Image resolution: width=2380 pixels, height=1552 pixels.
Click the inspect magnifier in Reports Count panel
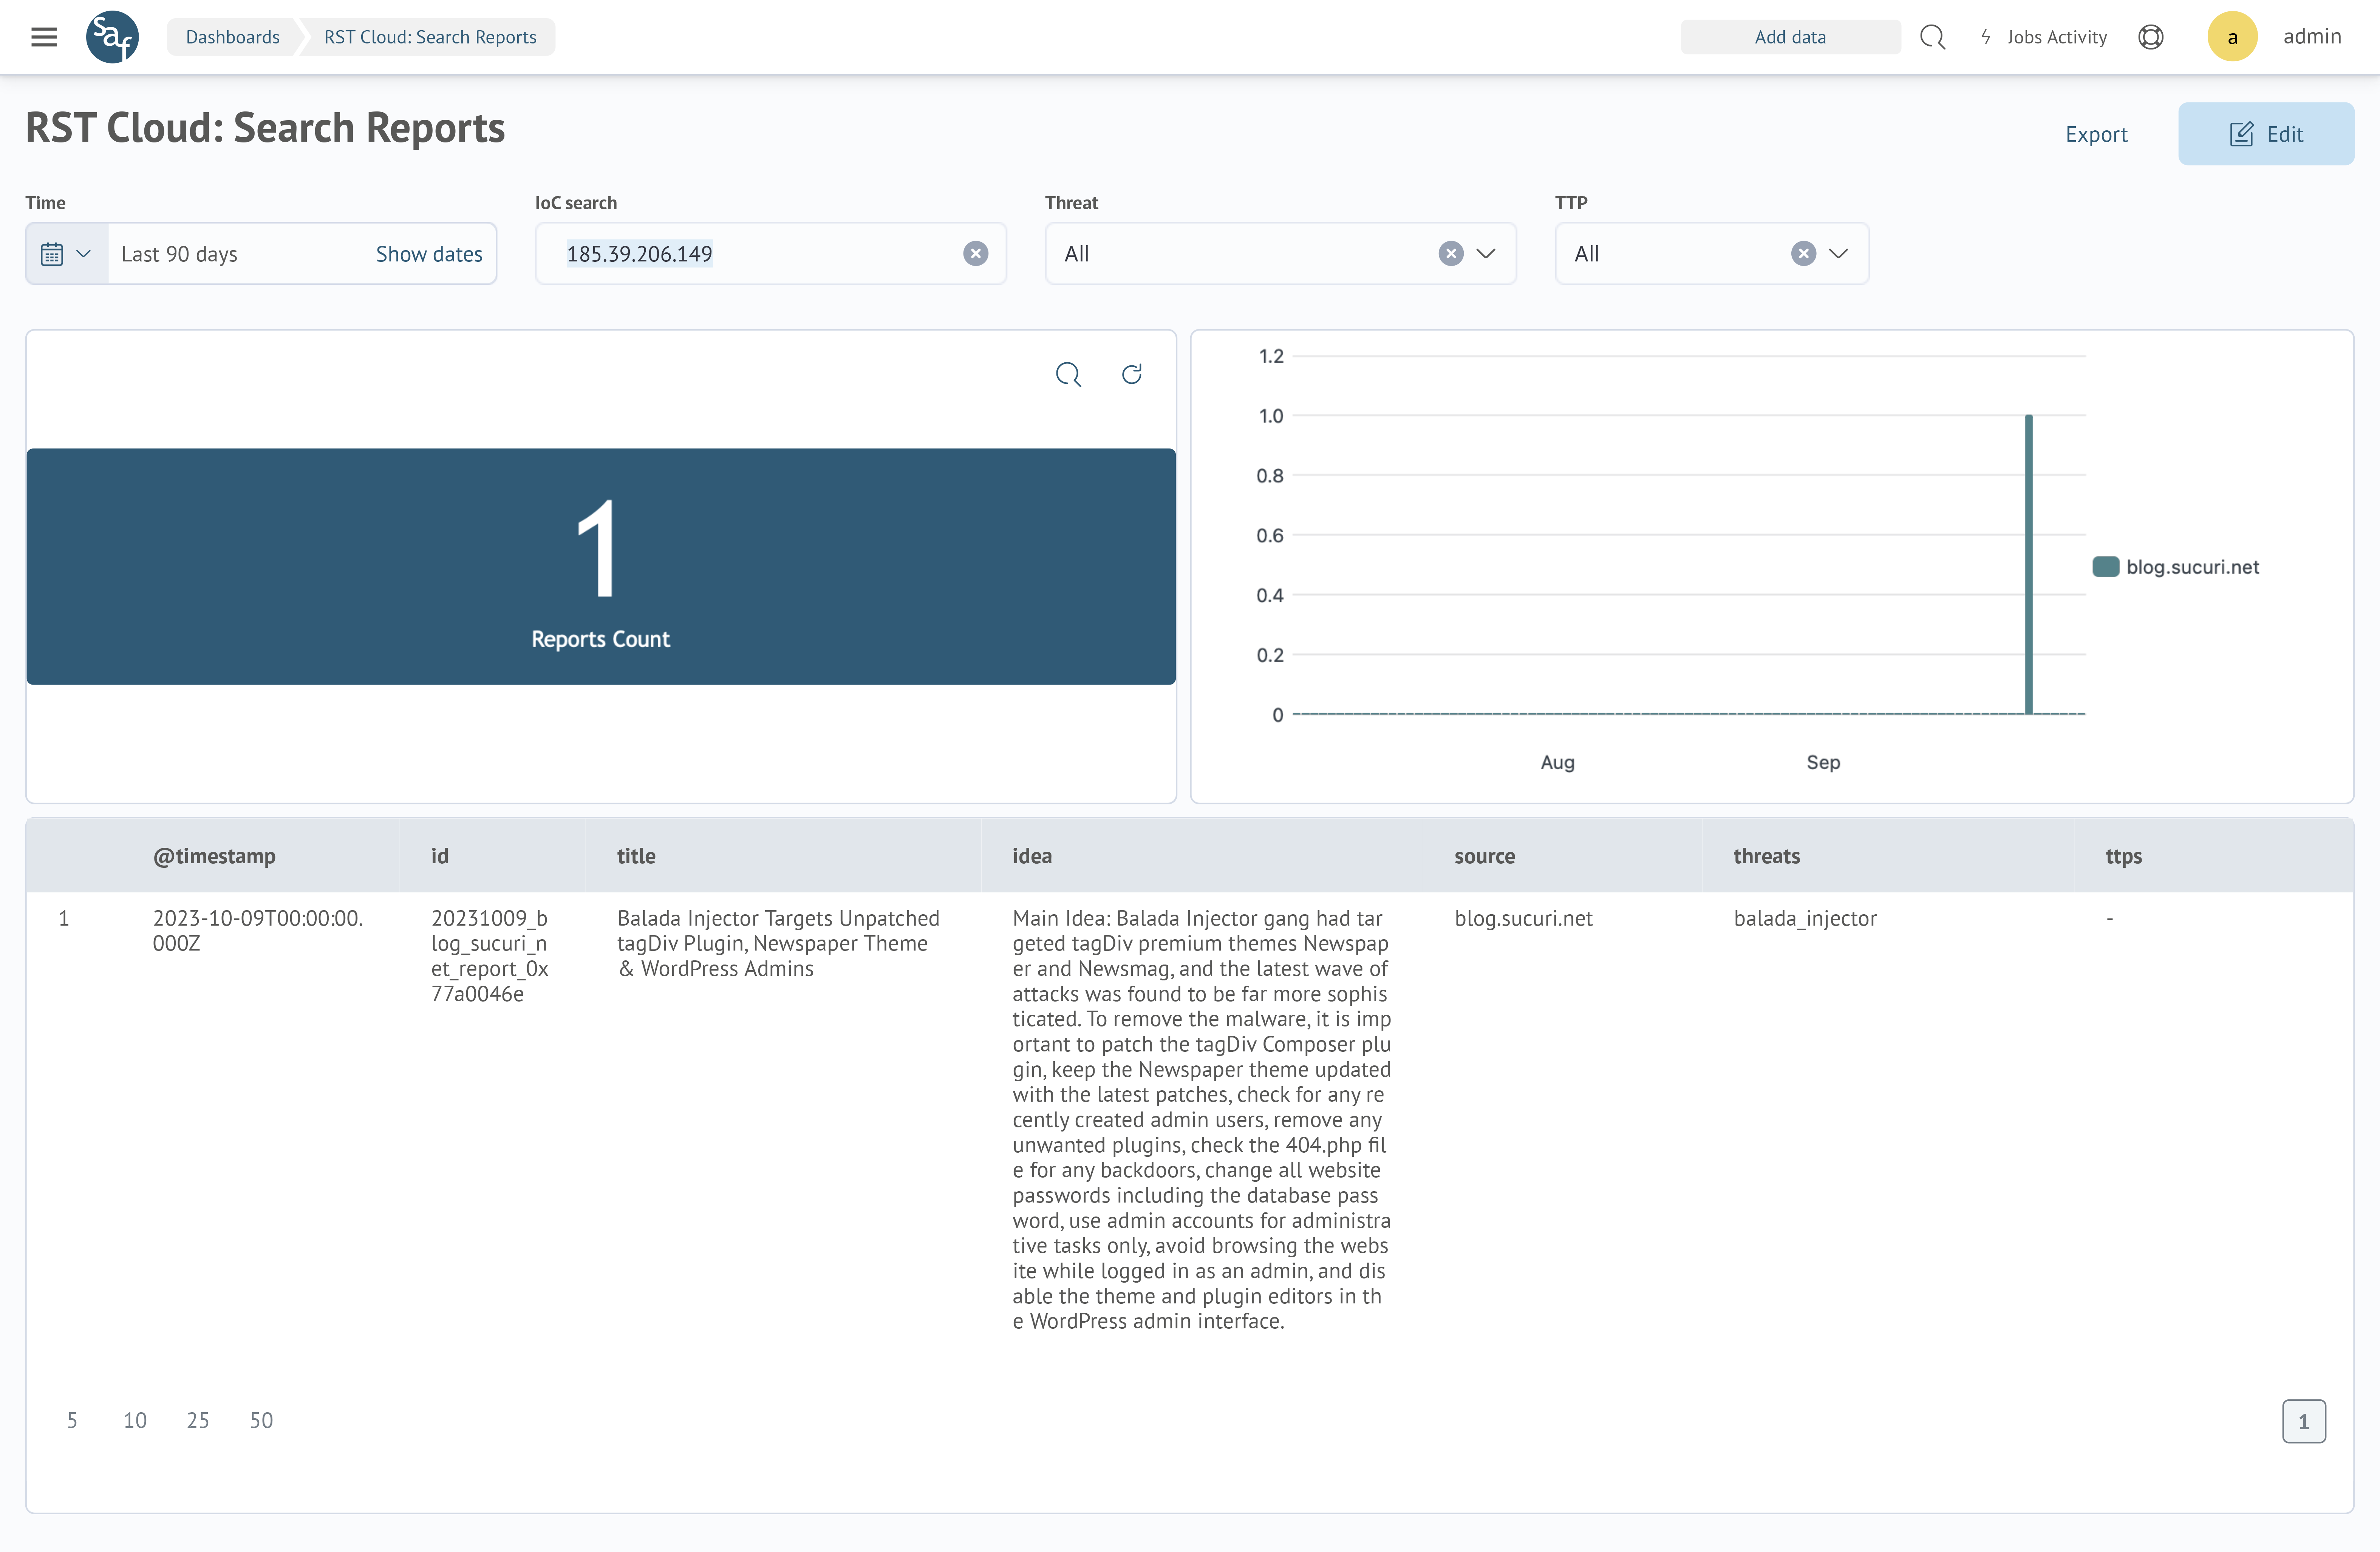(x=1068, y=374)
